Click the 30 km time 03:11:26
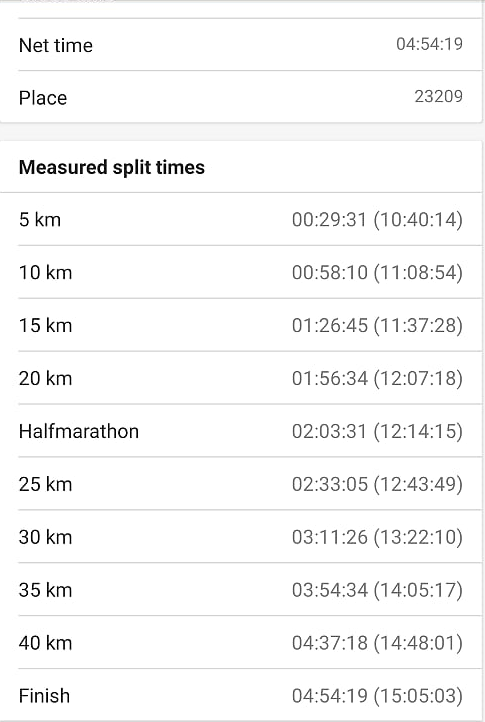The width and height of the screenshot is (485, 722). pyautogui.click(x=330, y=537)
